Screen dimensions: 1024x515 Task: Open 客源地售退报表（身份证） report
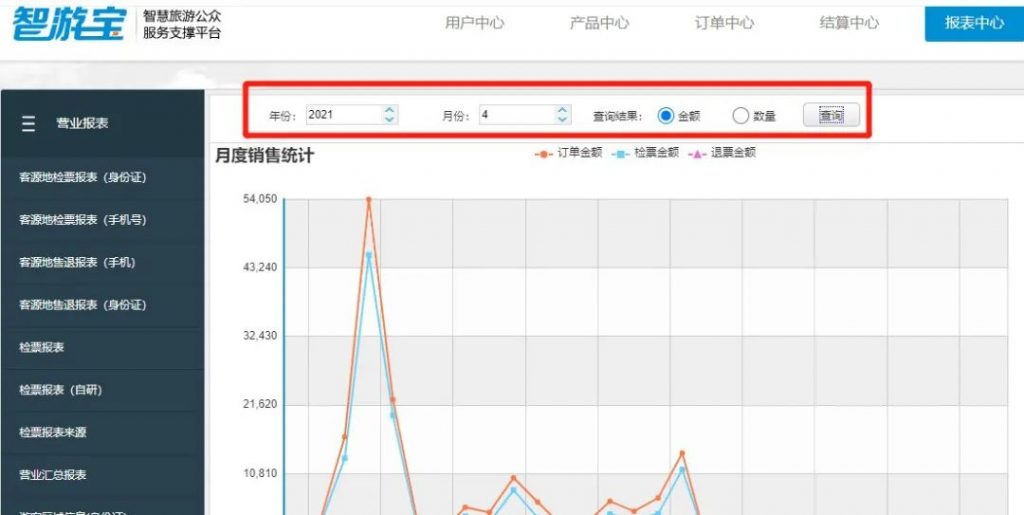(83, 305)
